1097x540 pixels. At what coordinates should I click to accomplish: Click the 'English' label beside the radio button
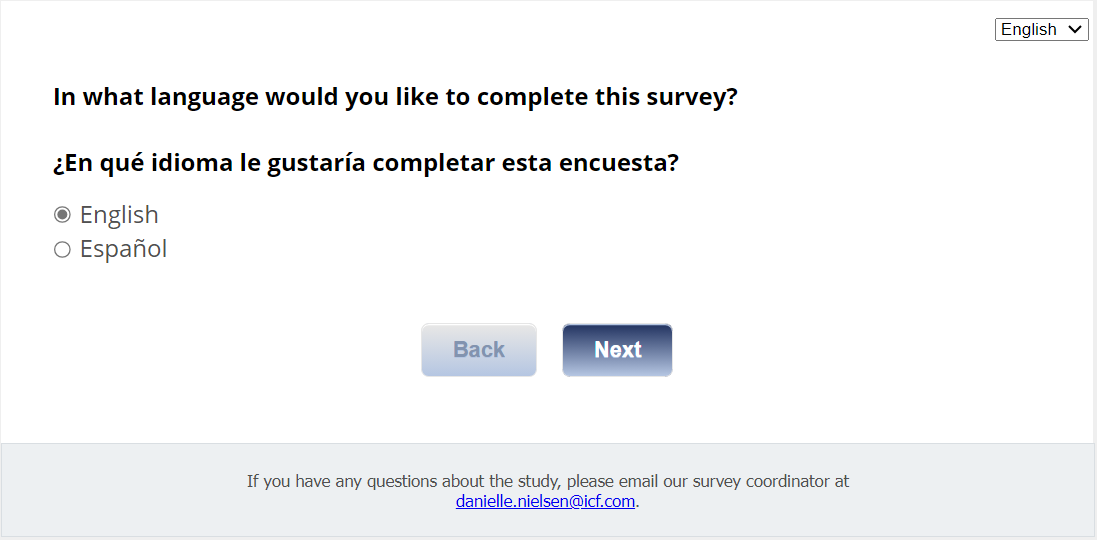click(x=119, y=215)
